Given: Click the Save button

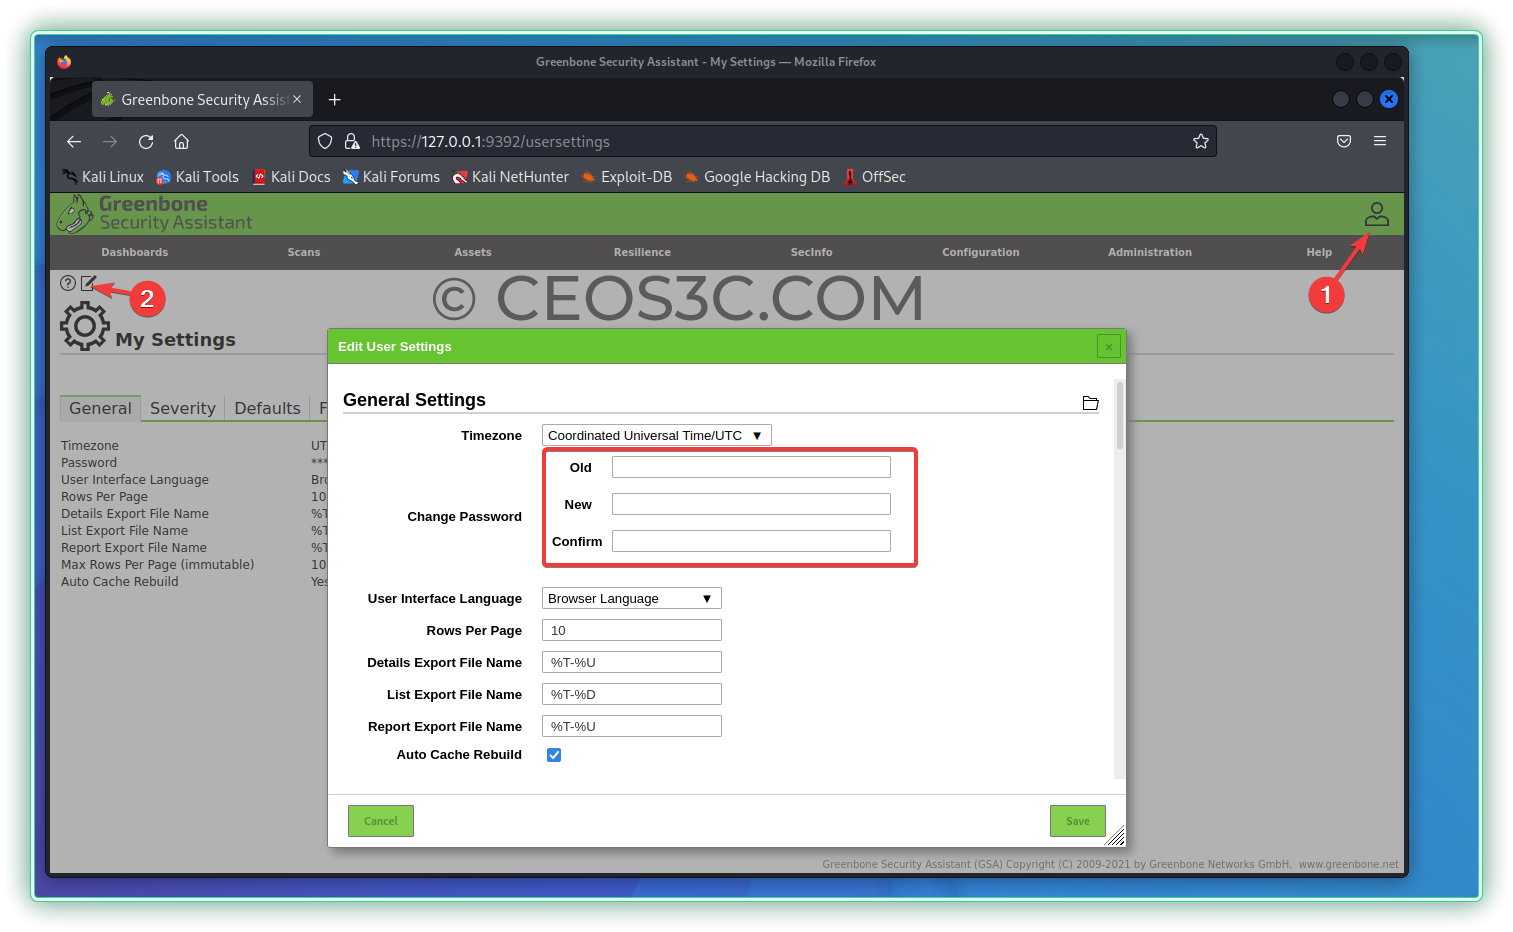Looking at the screenshot, I should [1077, 820].
